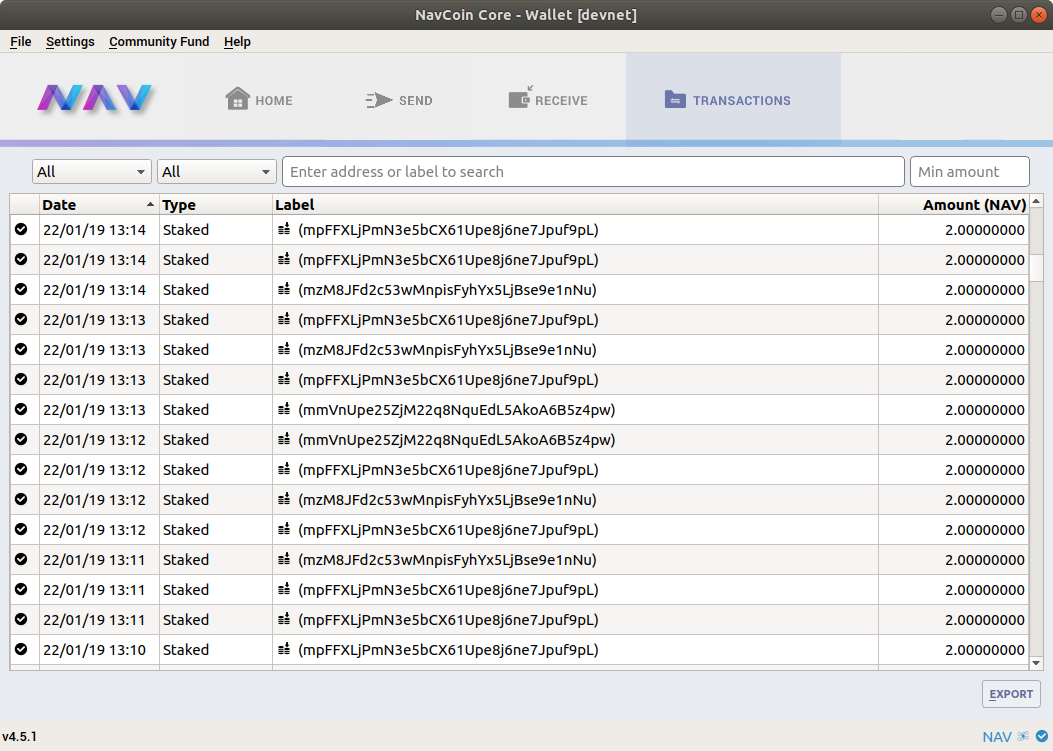Open the transaction type All dropdown
Image resolution: width=1053 pixels, height=751 pixels.
click(217, 172)
